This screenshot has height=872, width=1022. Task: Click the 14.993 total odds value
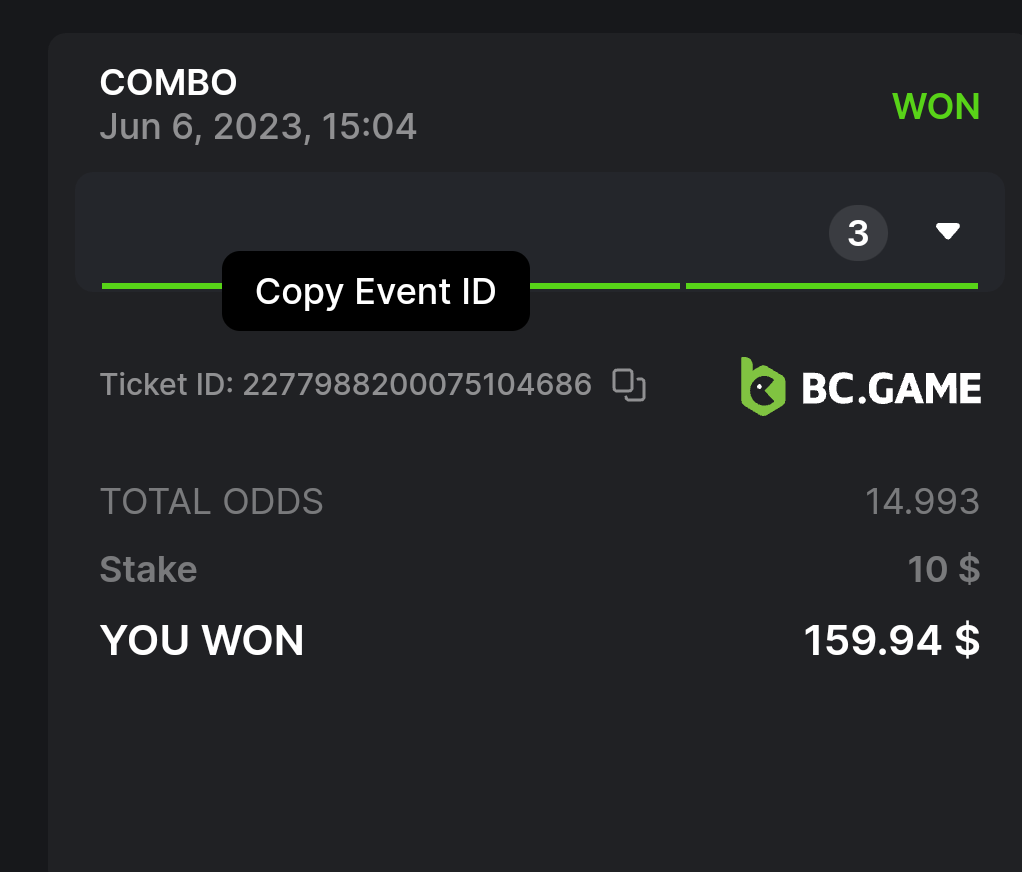tap(922, 501)
